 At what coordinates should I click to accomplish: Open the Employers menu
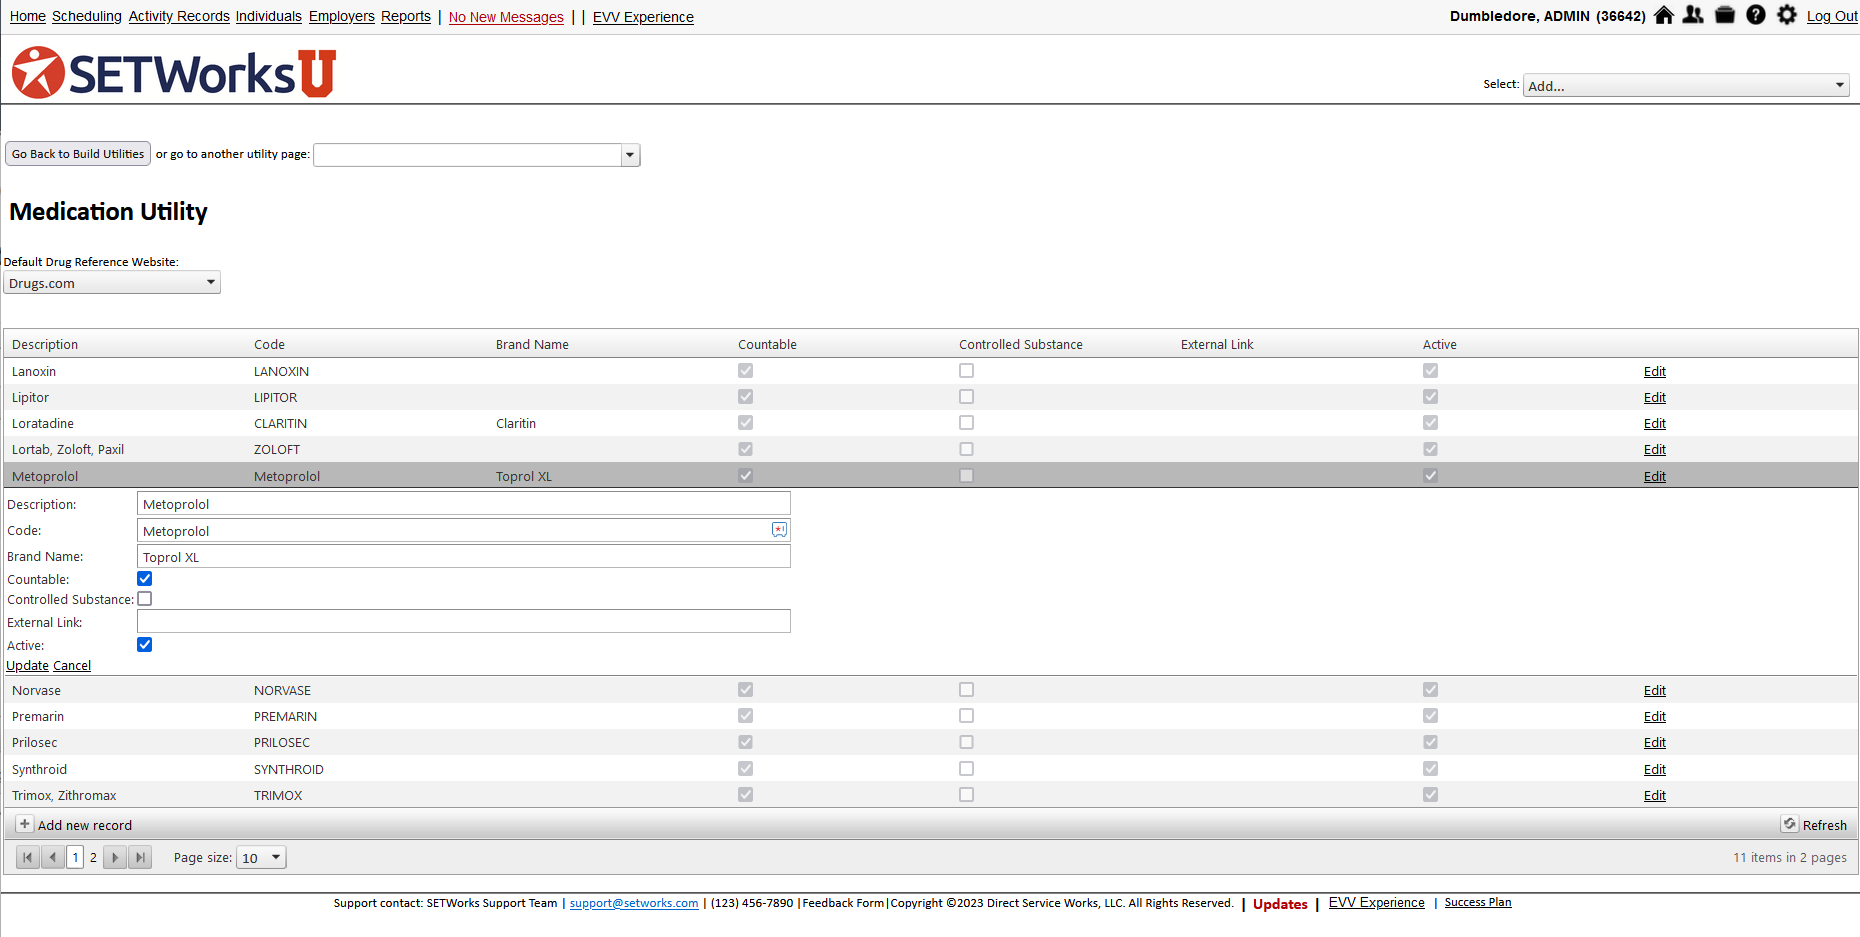342,17
